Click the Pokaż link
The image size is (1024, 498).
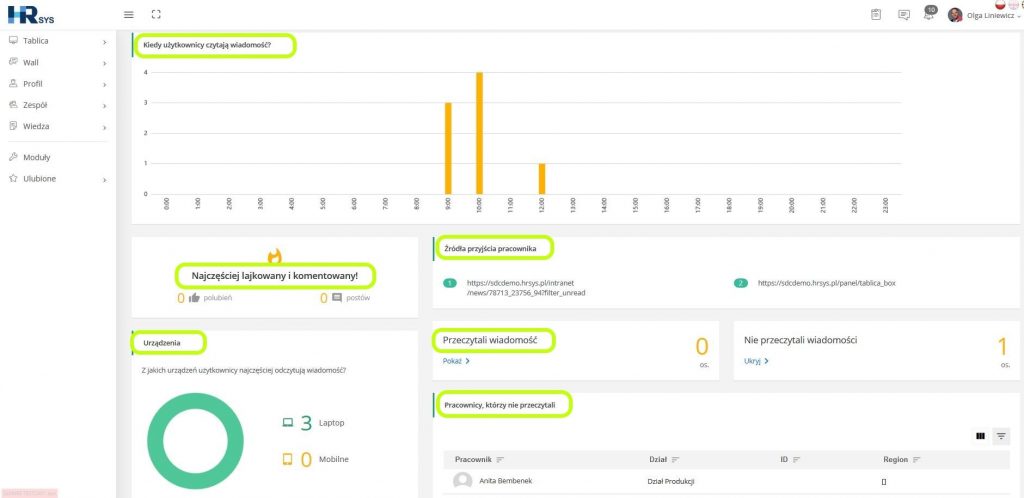(x=456, y=360)
